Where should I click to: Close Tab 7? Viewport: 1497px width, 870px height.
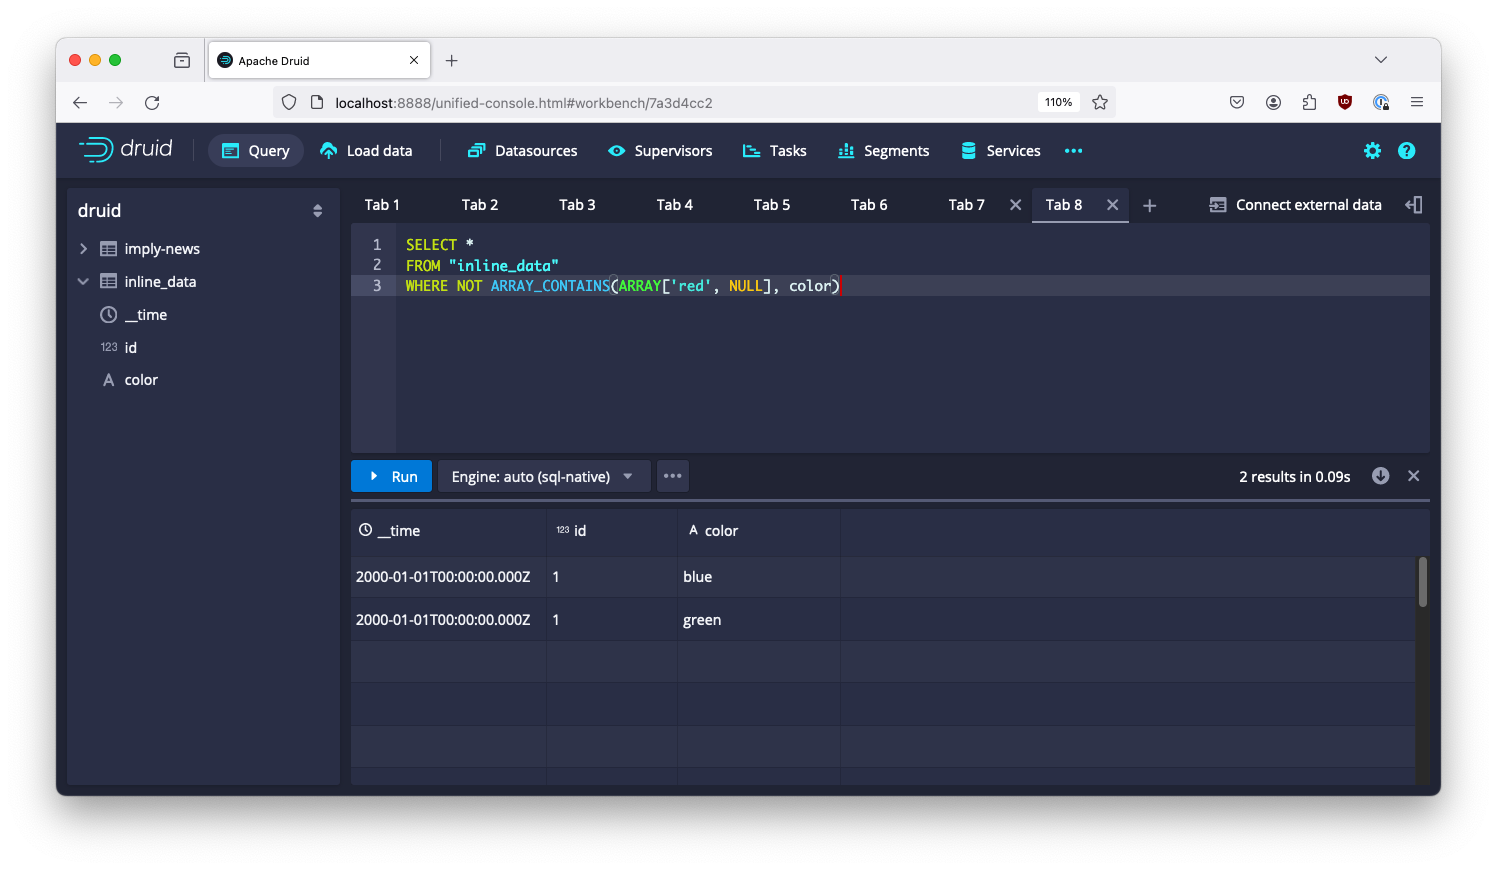click(x=1015, y=204)
